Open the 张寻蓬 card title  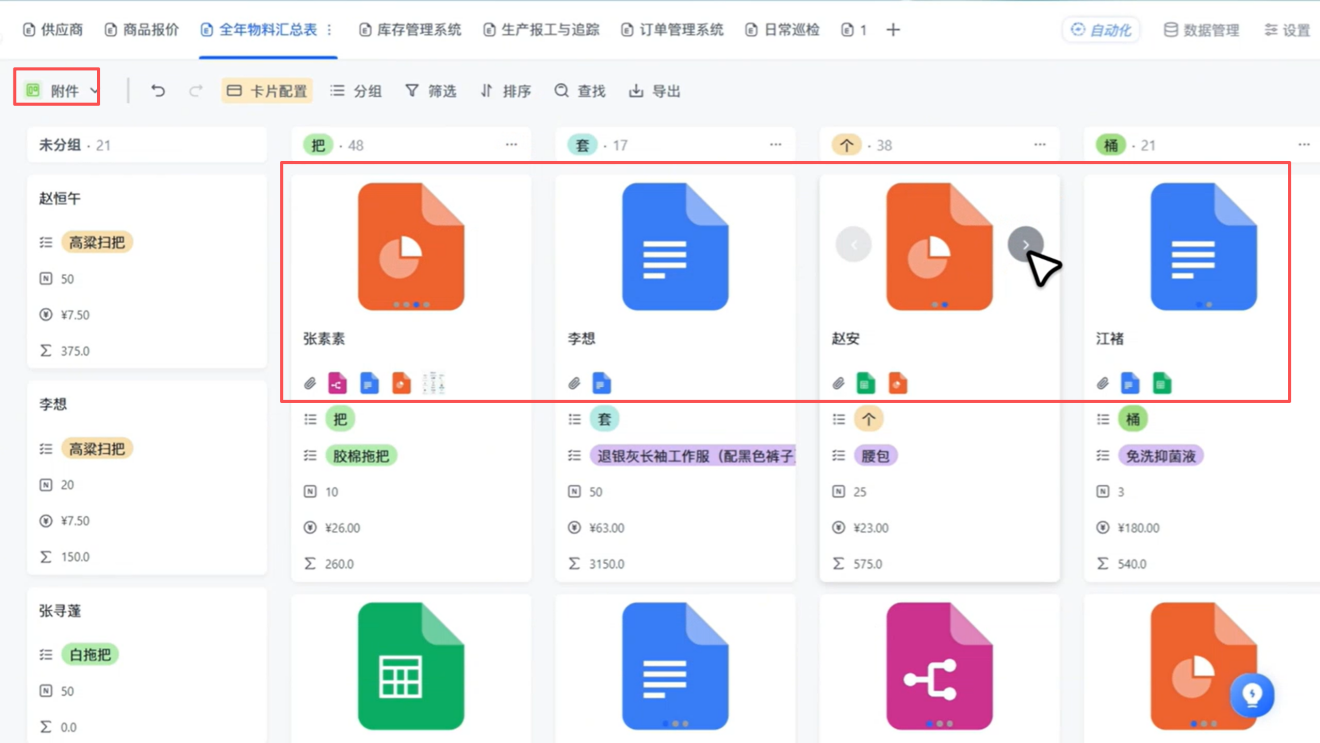[x=60, y=611]
